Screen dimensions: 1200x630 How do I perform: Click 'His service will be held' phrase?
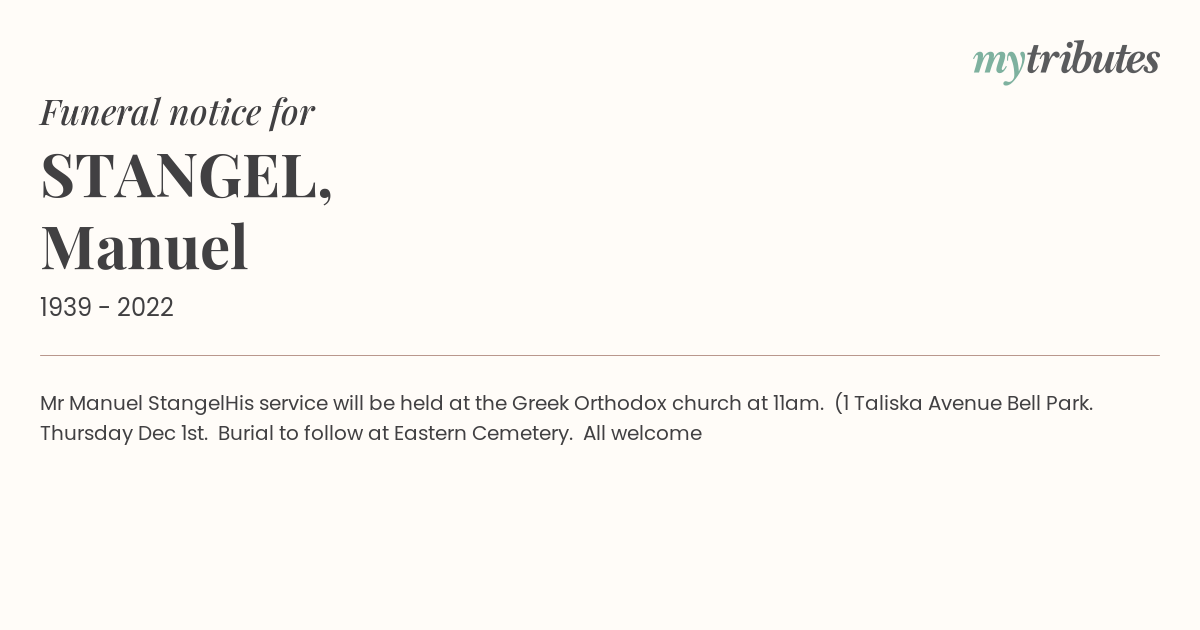pyautogui.click(x=333, y=403)
